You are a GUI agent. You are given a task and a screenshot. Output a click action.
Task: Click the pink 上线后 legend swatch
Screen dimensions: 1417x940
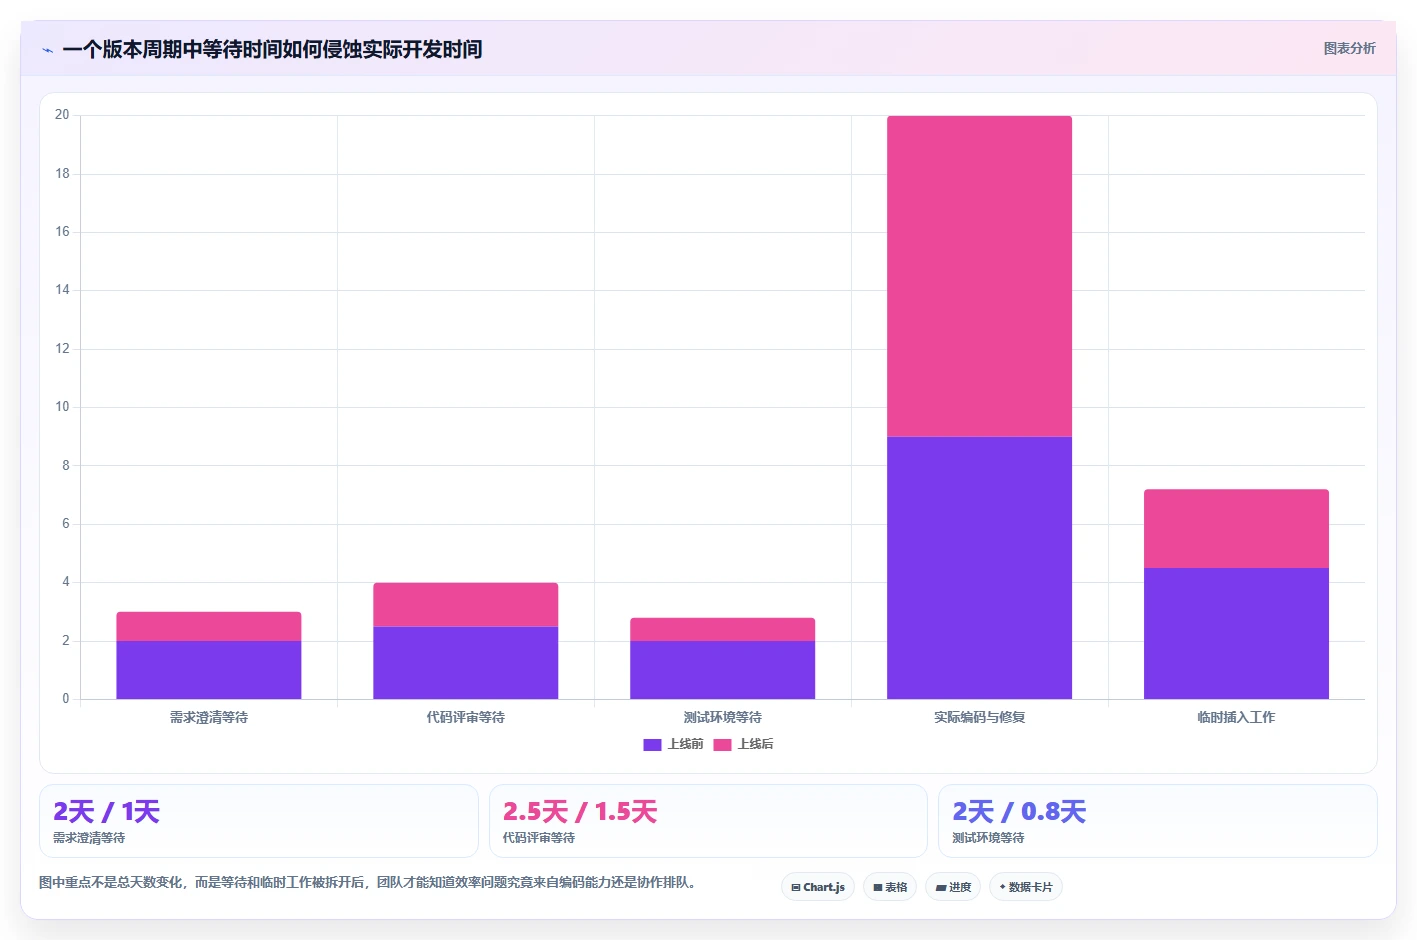pos(722,745)
